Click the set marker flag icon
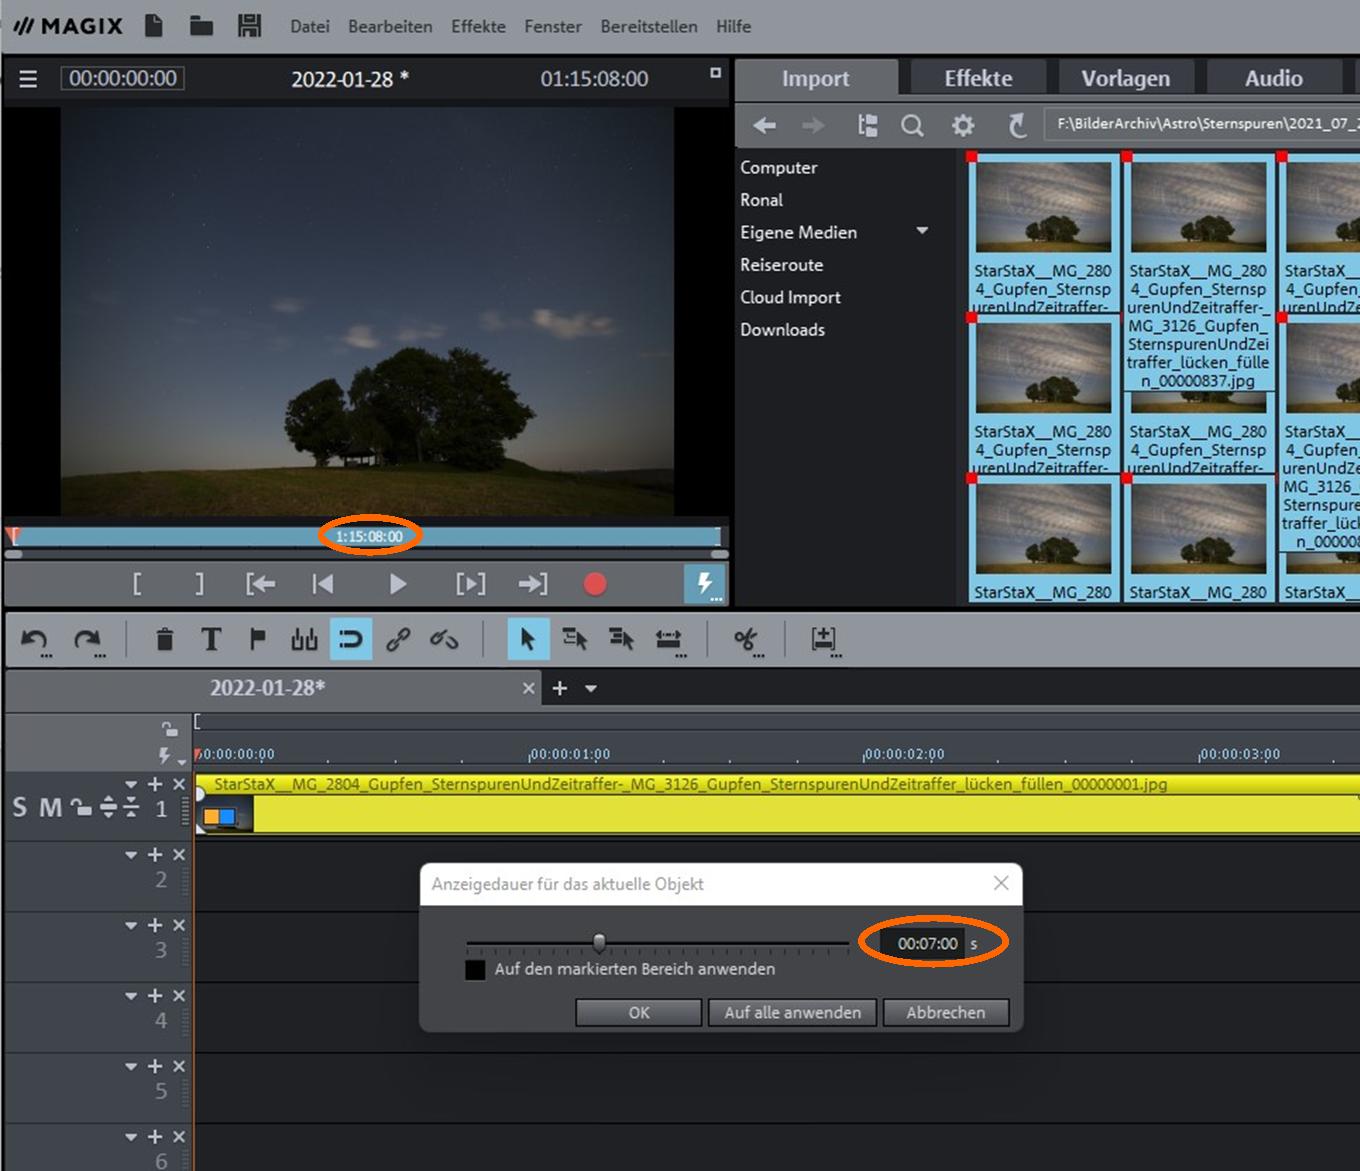Screen dimensions: 1360x1171 [257, 639]
